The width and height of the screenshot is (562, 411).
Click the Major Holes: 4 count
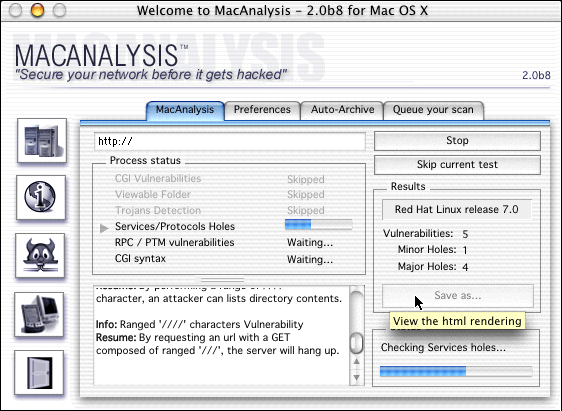[x=433, y=267]
